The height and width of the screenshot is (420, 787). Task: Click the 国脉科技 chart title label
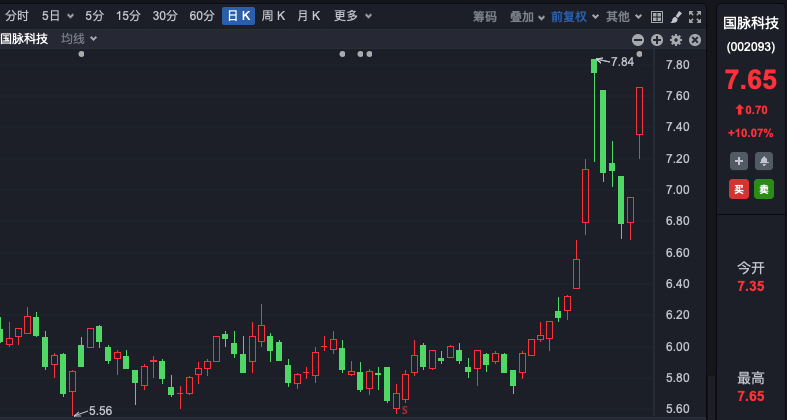coord(24,39)
